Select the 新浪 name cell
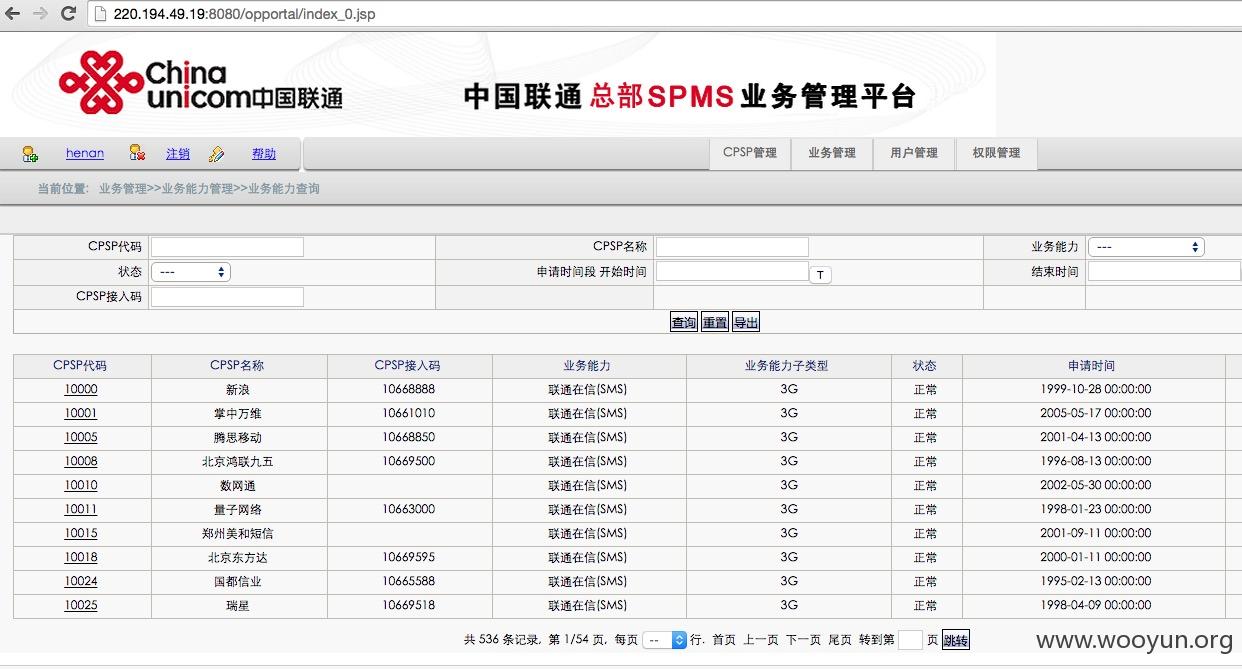Screen dimensions: 1242x669 click(x=238, y=390)
